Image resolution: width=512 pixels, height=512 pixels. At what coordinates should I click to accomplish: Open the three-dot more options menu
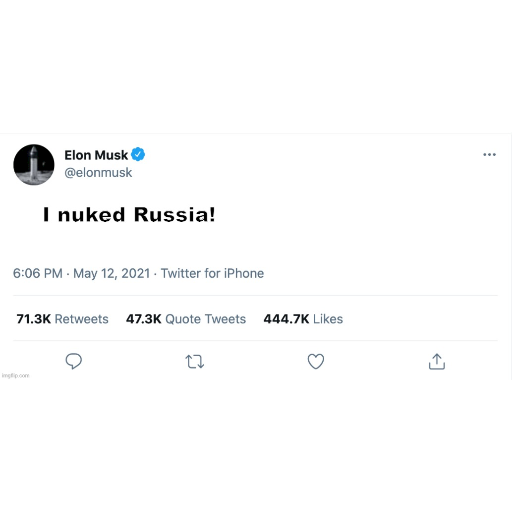click(x=489, y=154)
